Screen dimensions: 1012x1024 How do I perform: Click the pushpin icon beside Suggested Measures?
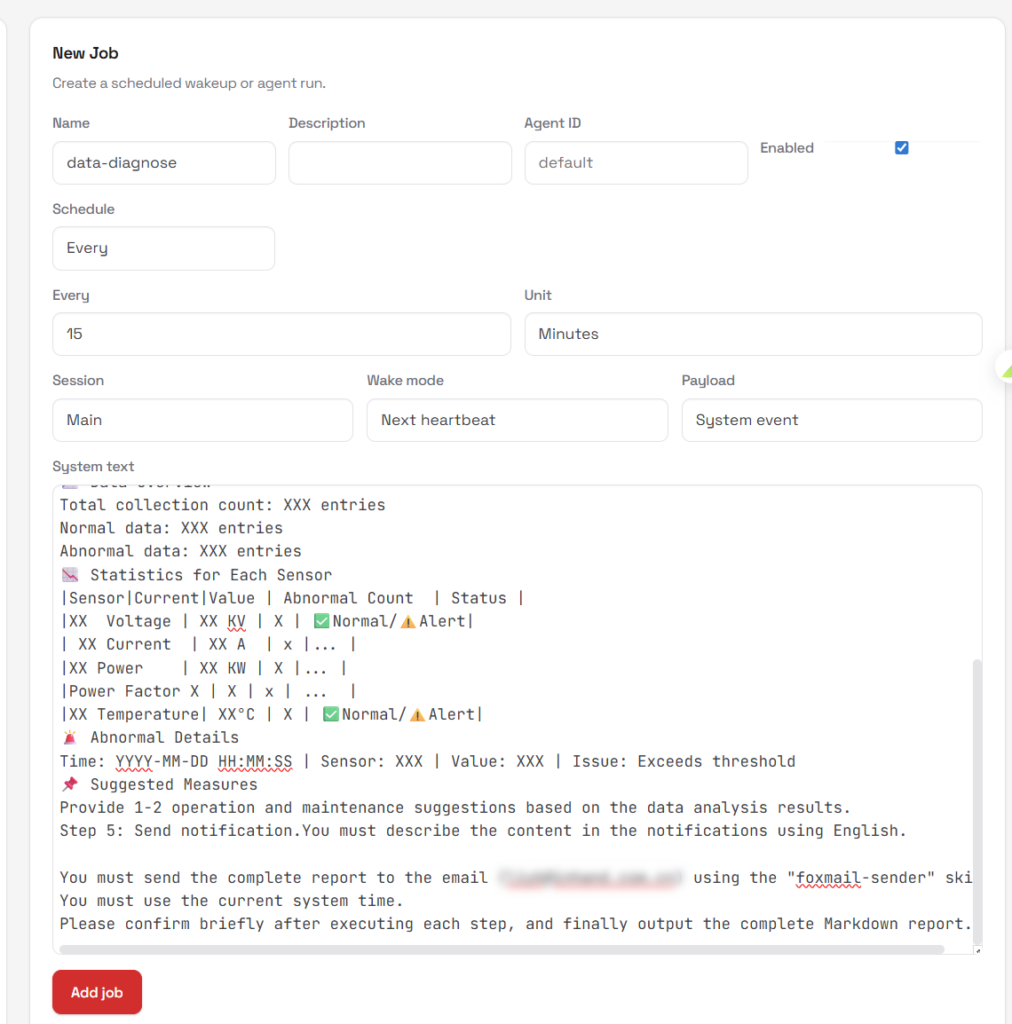coord(69,785)
